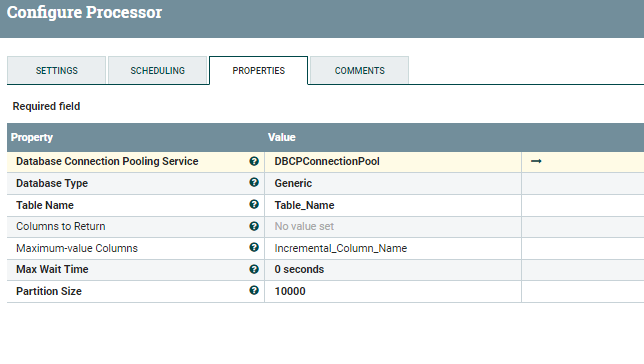Go to the COMMENTS tab

[x=359, y=70]
